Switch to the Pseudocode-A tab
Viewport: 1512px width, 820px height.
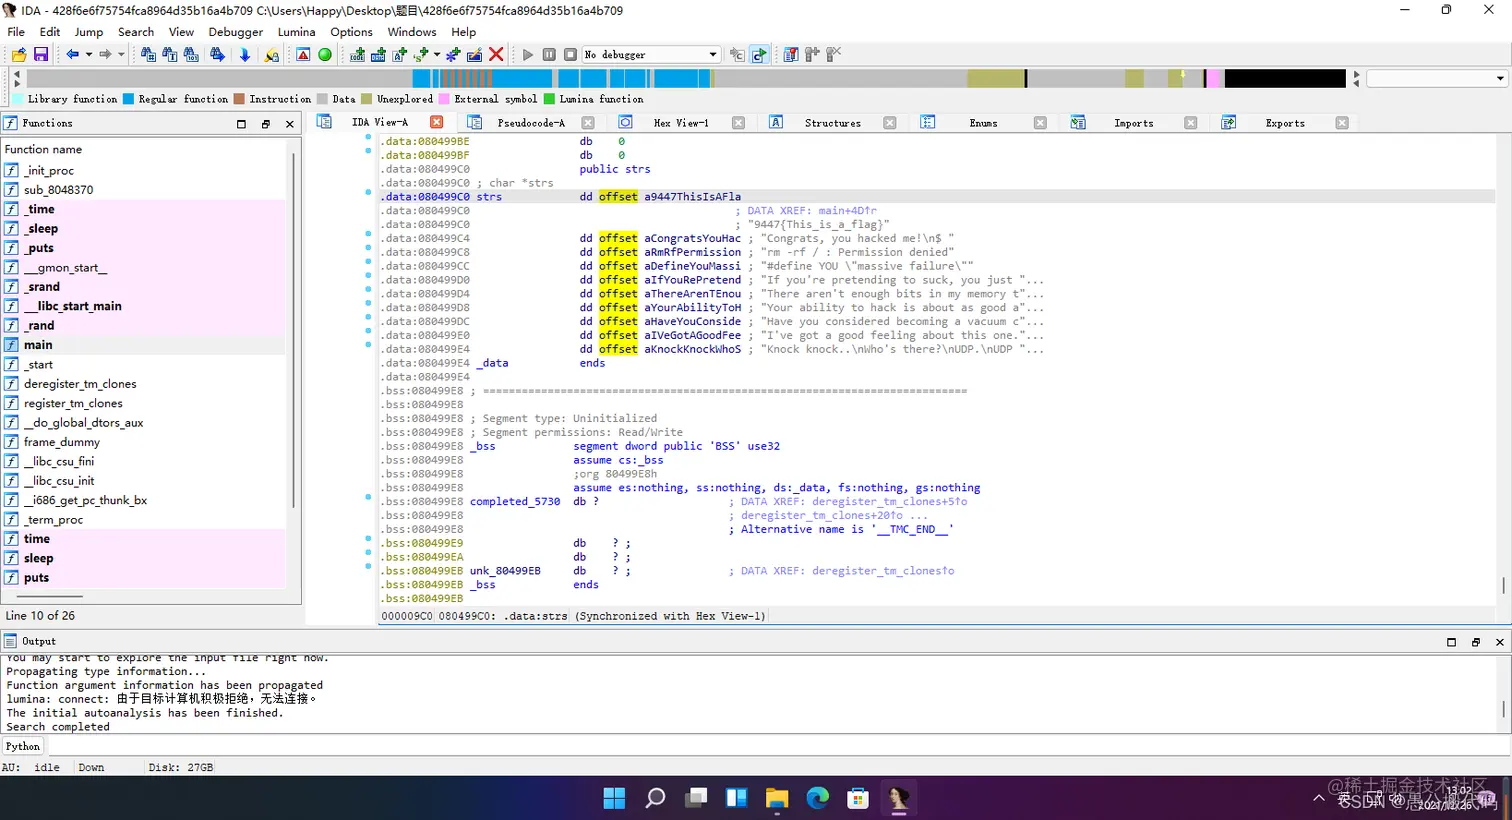[x=531, y=123]
